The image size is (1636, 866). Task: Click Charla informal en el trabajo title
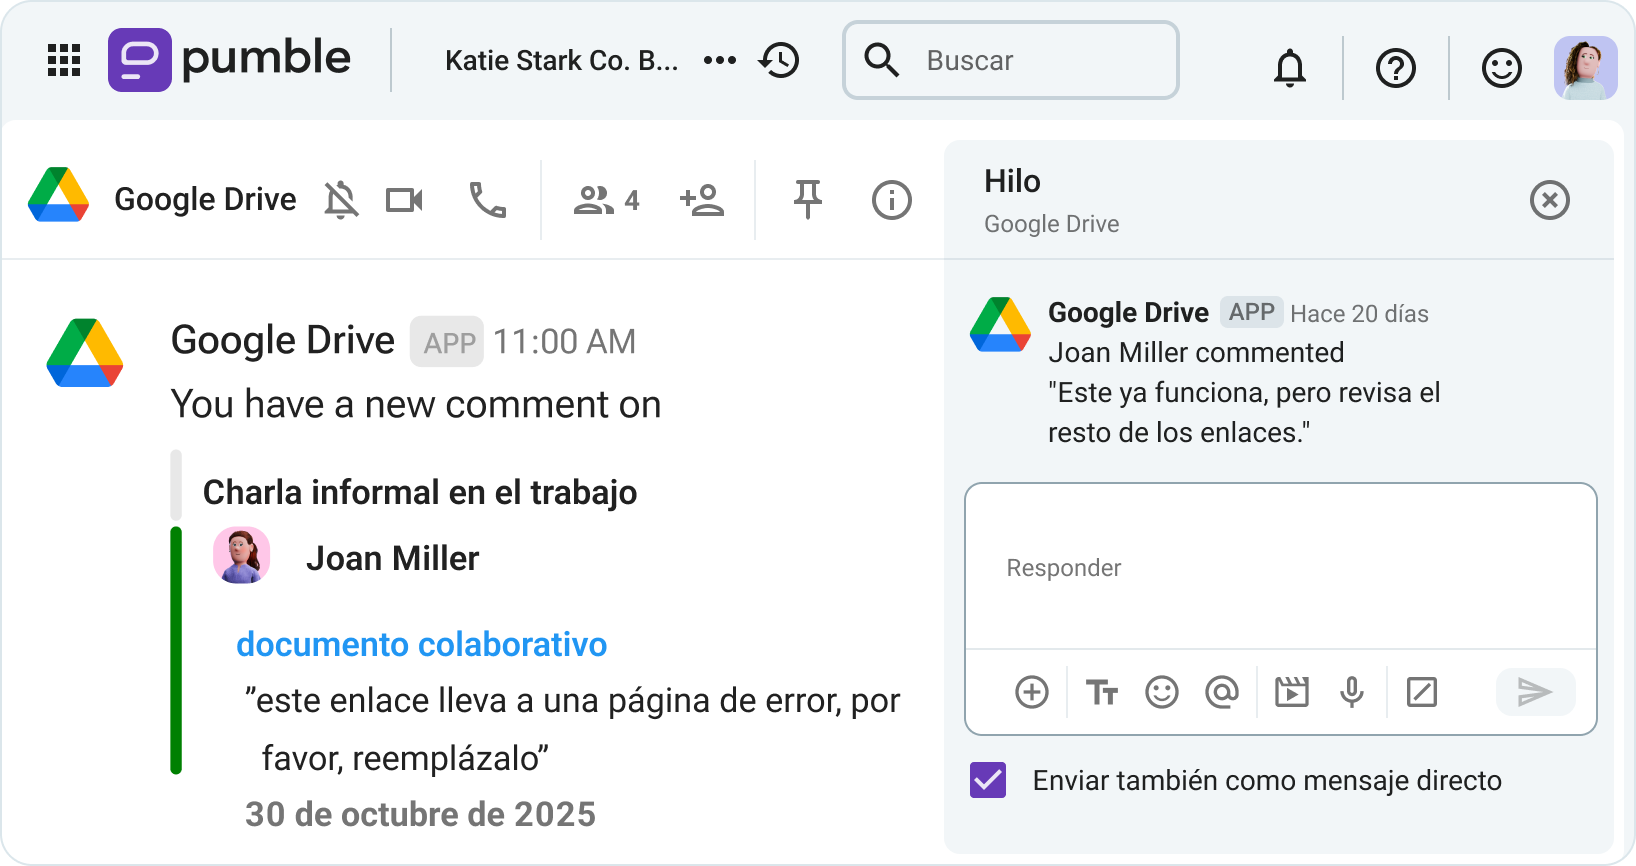coord(420,492)
